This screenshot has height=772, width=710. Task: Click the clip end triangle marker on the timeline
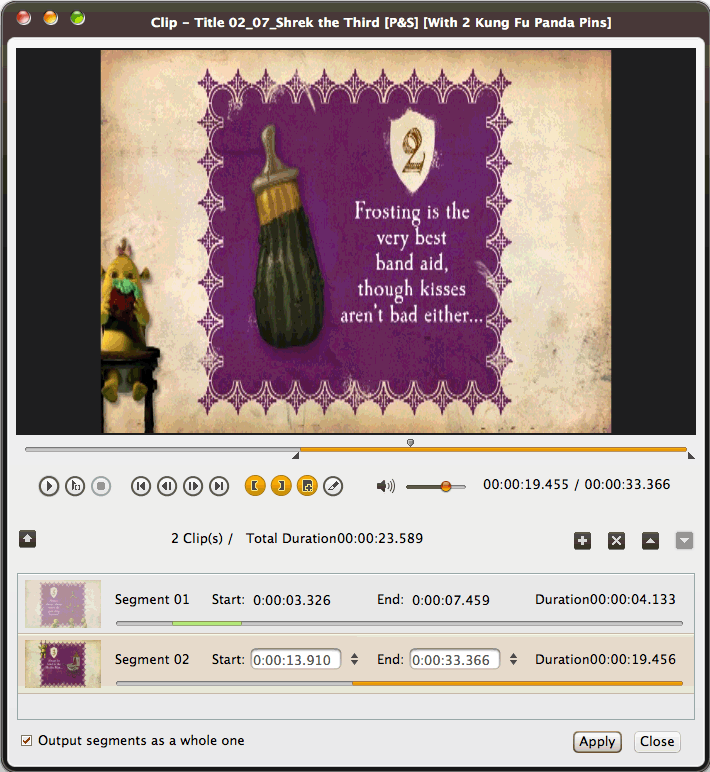(691, 456)
